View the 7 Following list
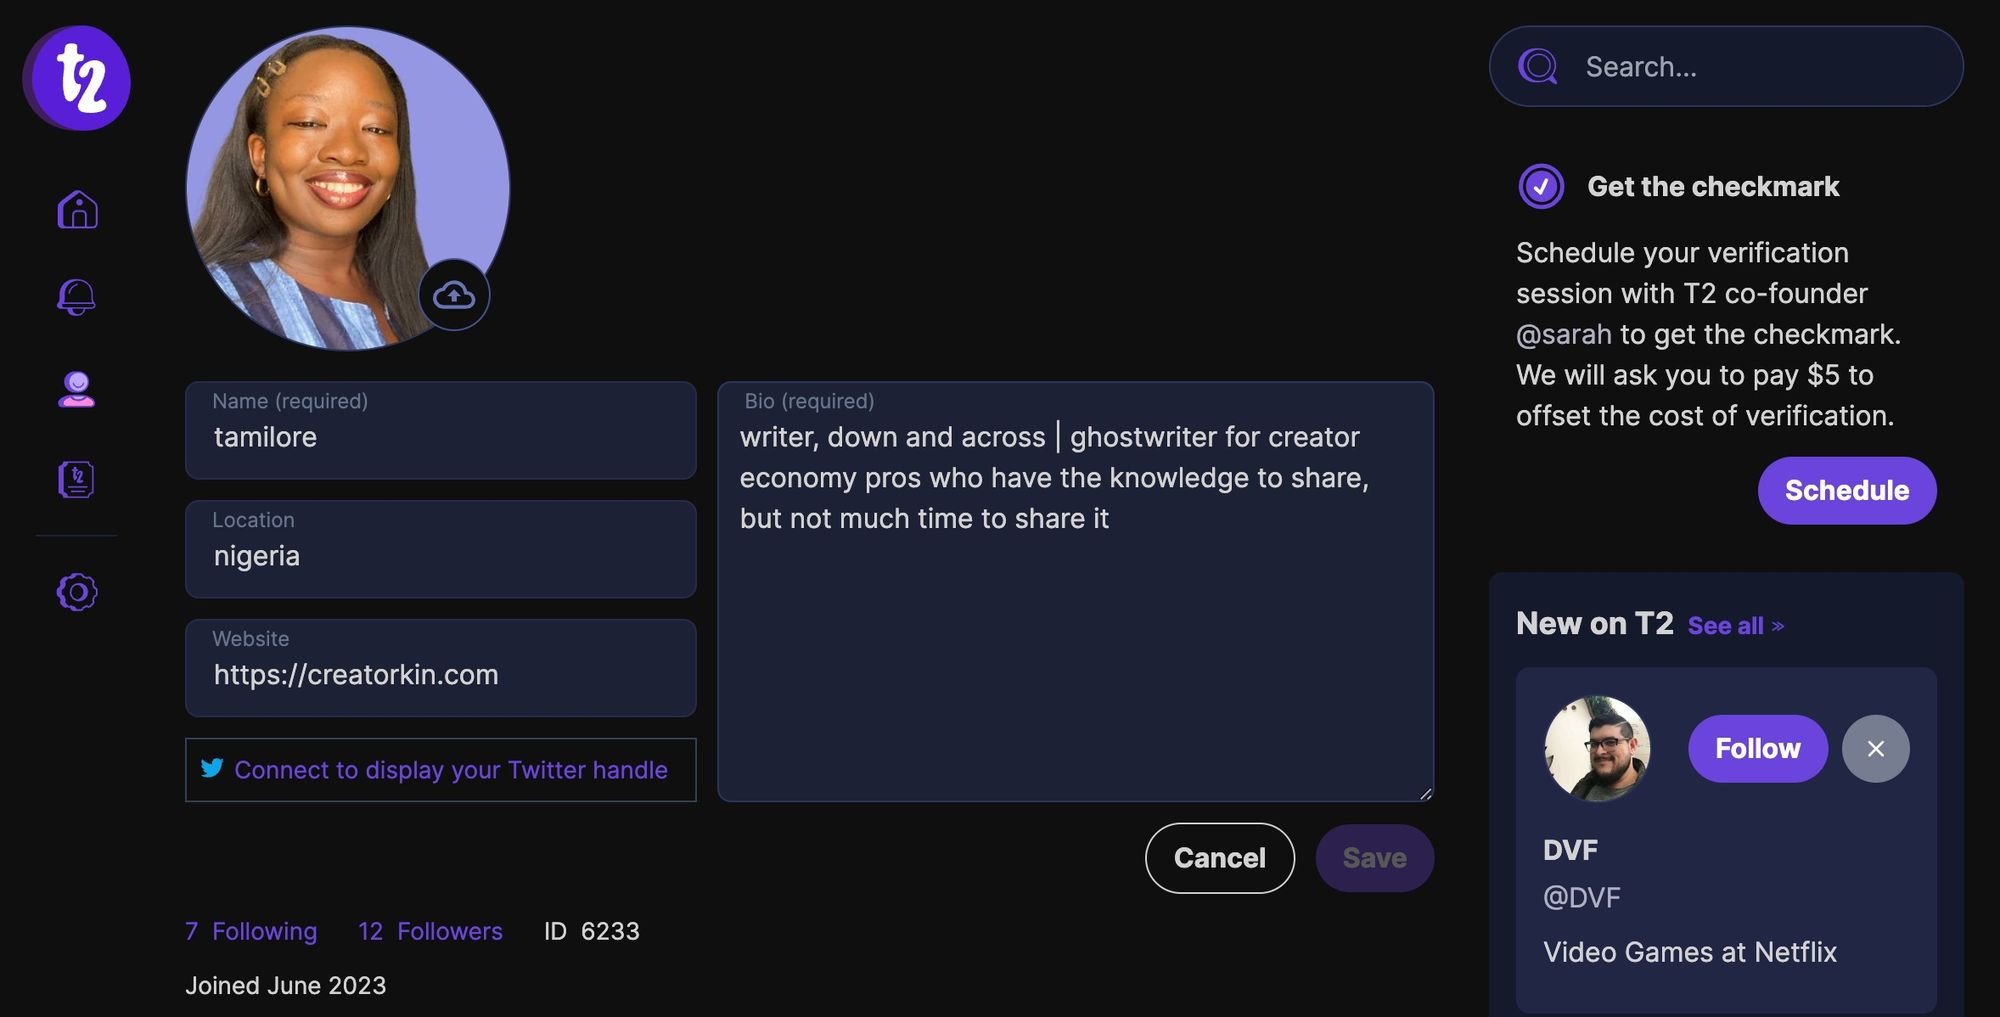 251,931
